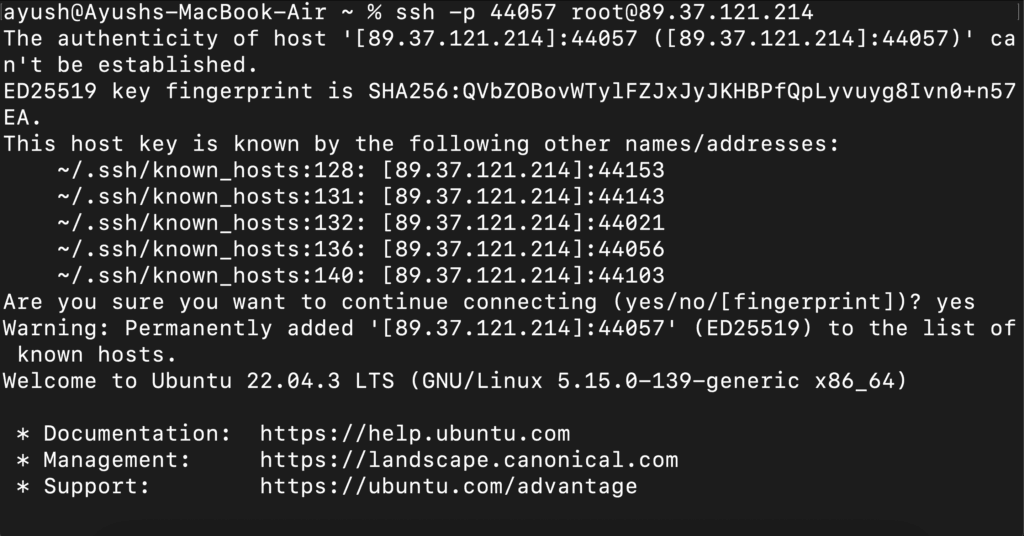Open the help.ubuntu.com documentation link
The width and height of the screenshot is (1024, 536).
point(414,434)
